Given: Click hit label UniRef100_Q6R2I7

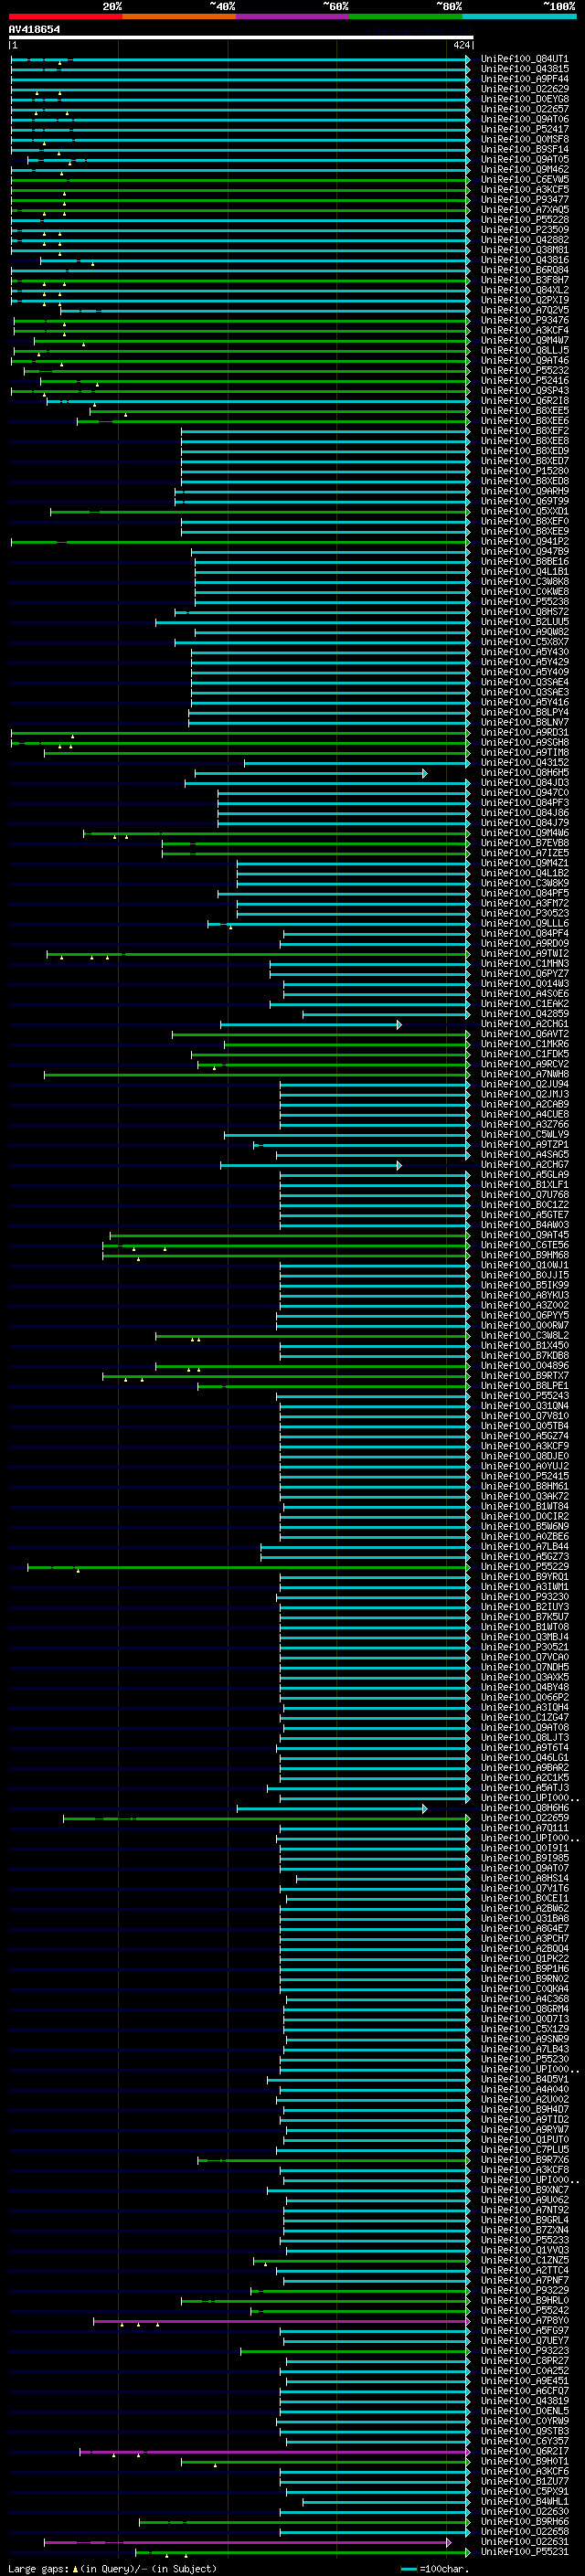Looking at the screenshot, I should click(524, 2451).
